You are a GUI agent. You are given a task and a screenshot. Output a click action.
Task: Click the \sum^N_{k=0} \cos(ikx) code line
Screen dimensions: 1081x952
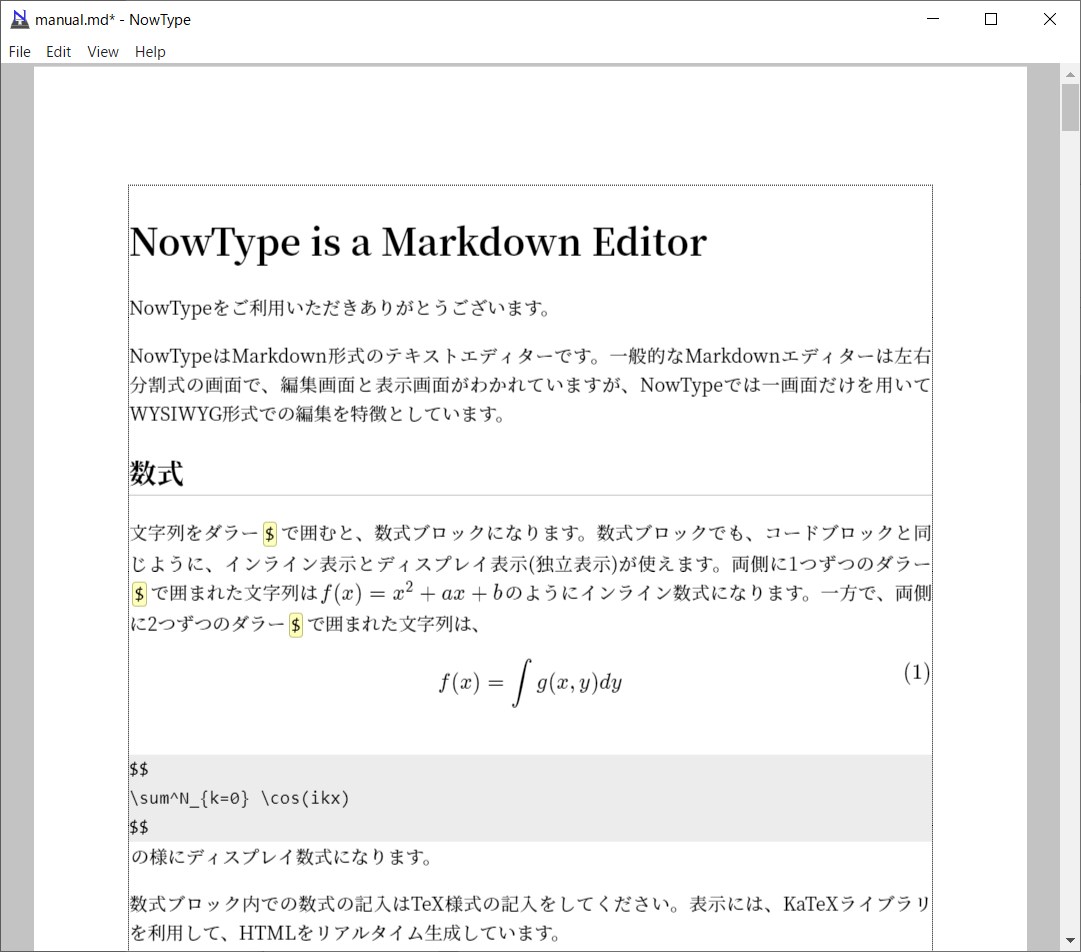click(240, 797)
